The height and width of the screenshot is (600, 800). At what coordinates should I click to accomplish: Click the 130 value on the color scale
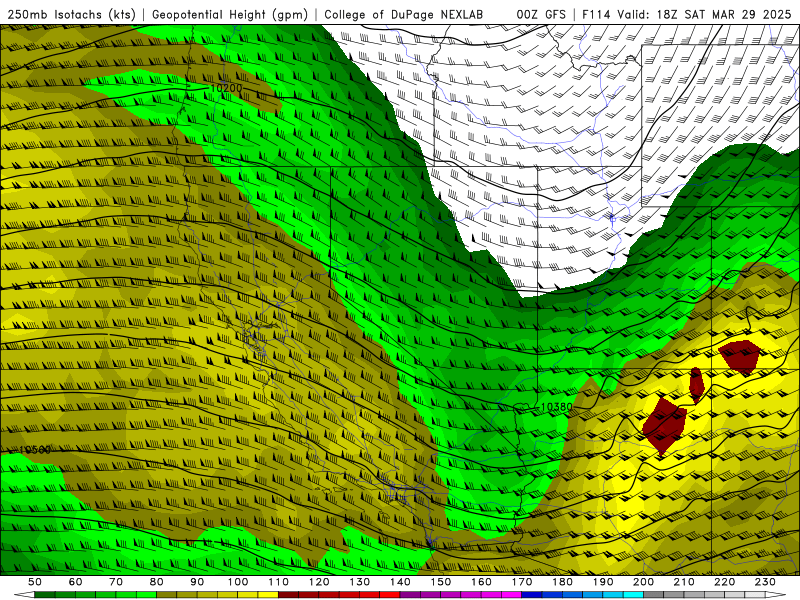click(360, 582)
